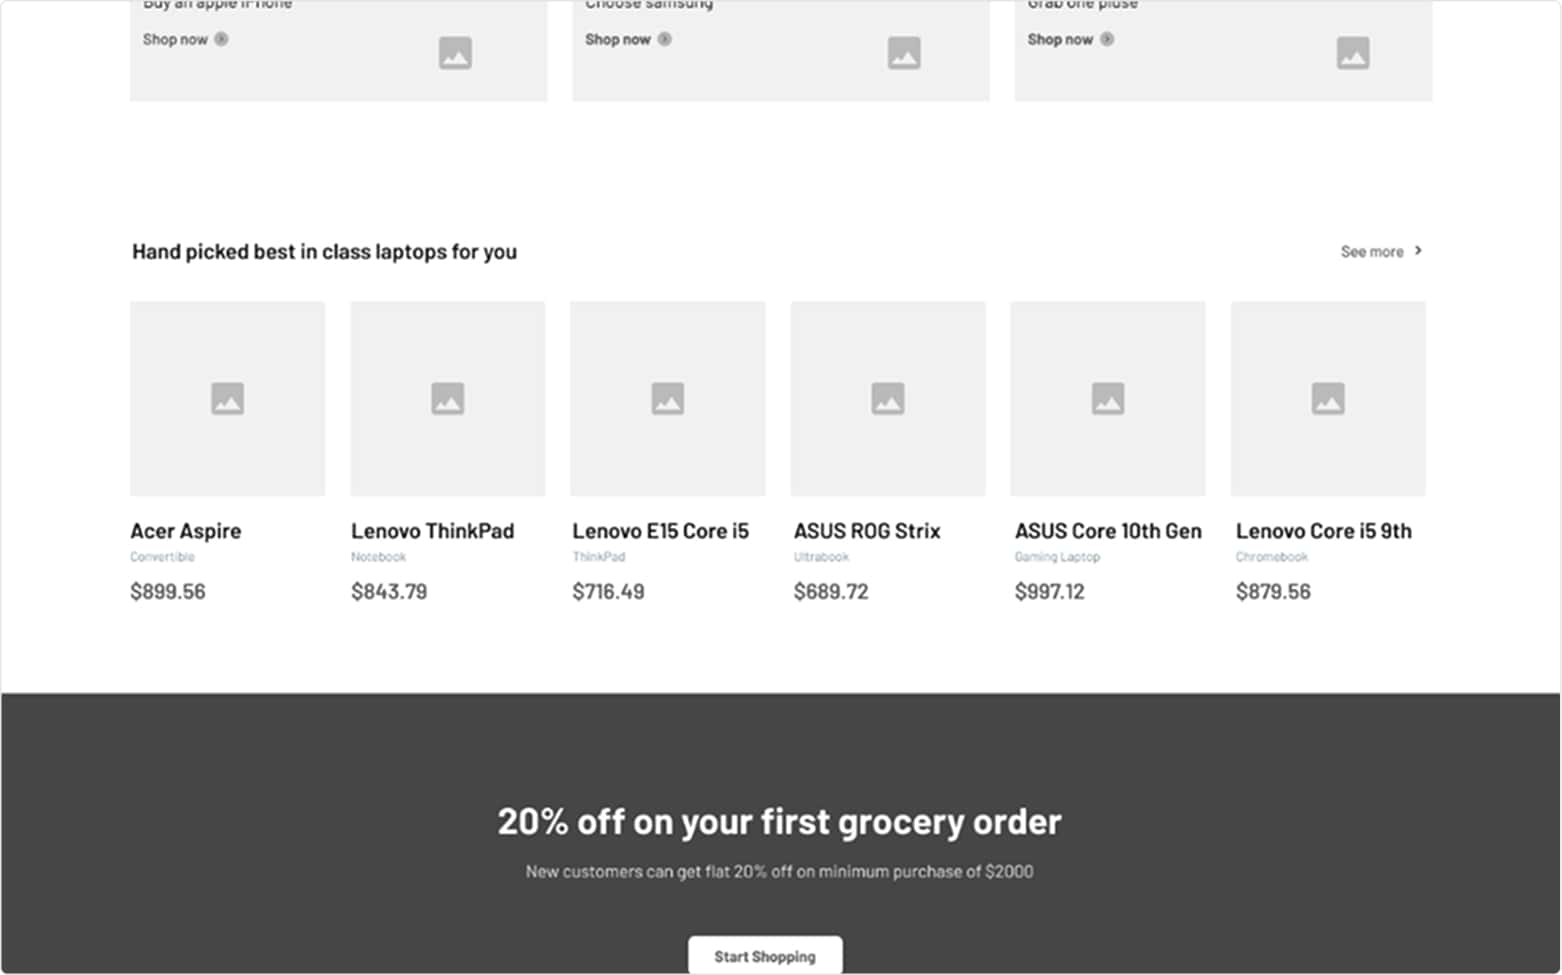The height and width of the screenshot is (975, 1562).
Task: View the ASUS Core 10th Gen product image
Action: pyautogui.click(x=1108, y=398)
